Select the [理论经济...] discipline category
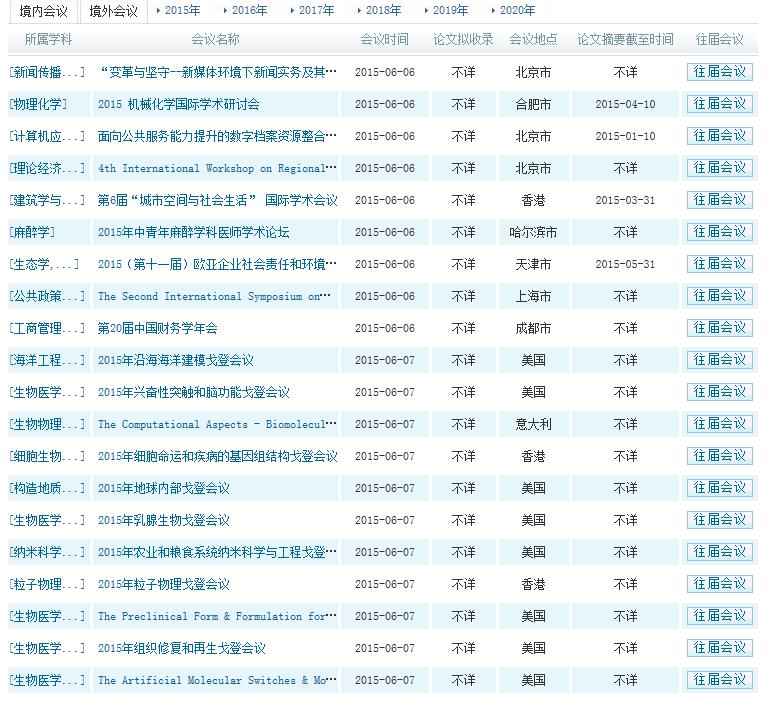 coord(47,168)
